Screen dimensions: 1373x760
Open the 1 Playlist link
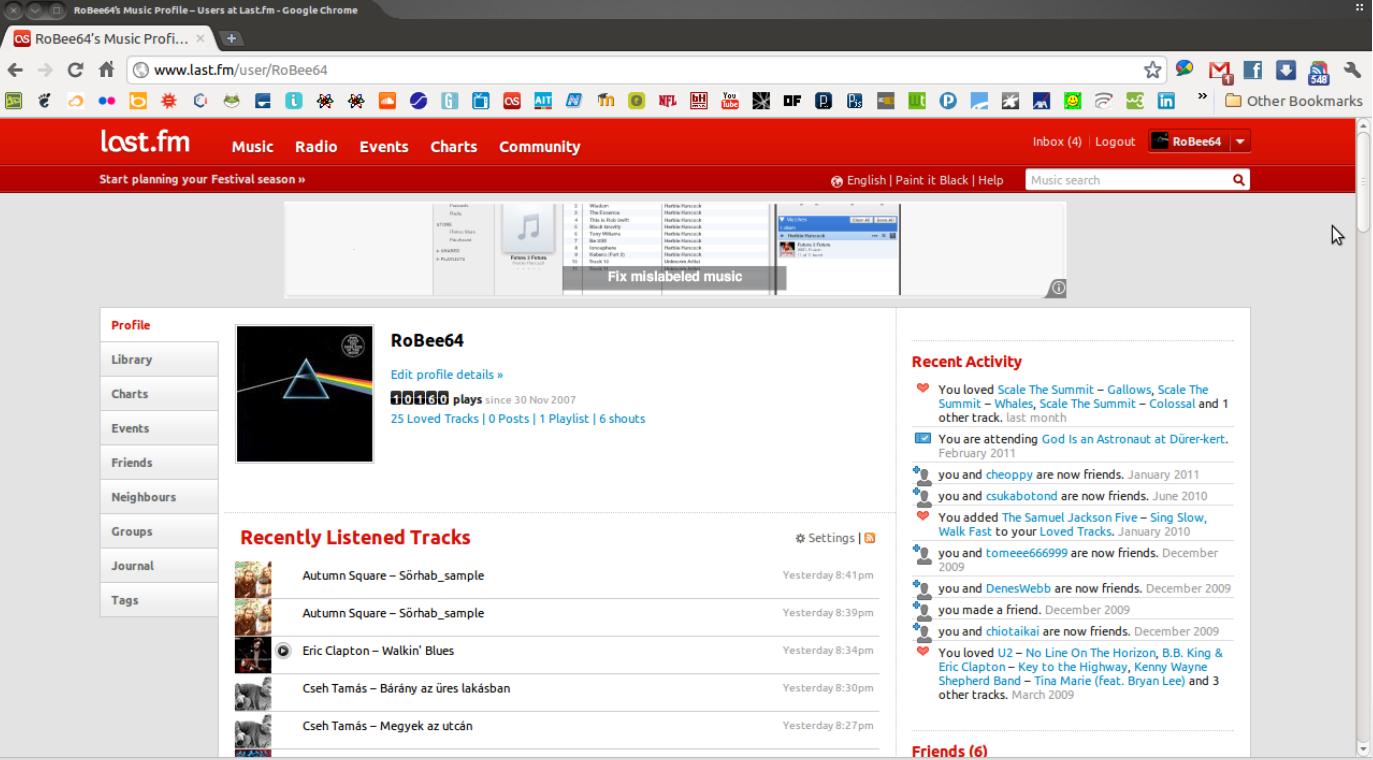(x=565, y=419)
